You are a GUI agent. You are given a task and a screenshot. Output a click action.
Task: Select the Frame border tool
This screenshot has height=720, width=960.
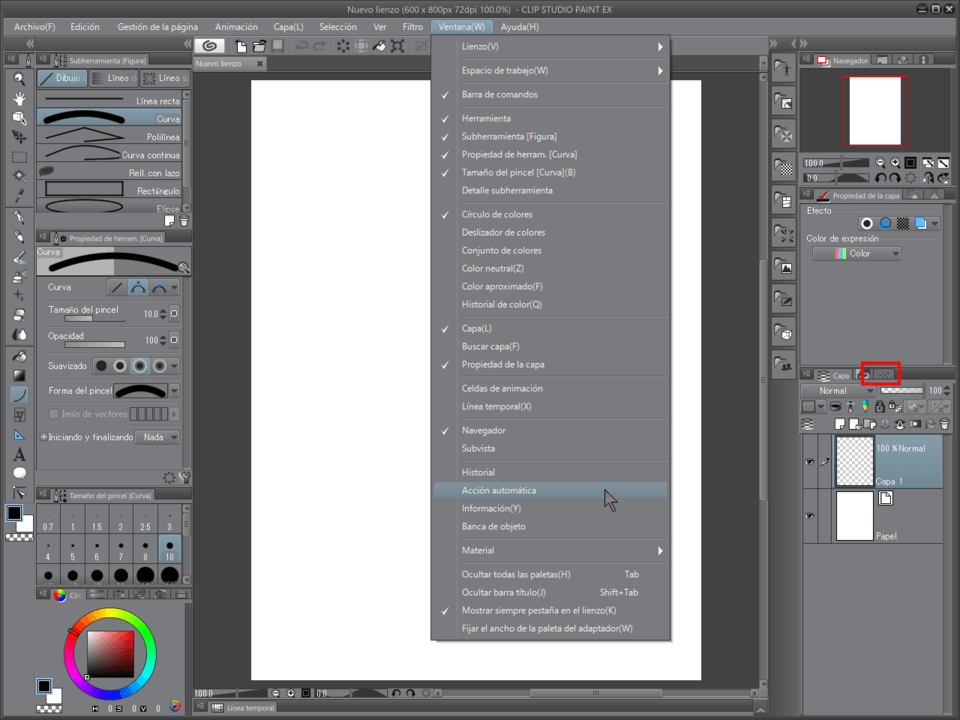point(20,415)
